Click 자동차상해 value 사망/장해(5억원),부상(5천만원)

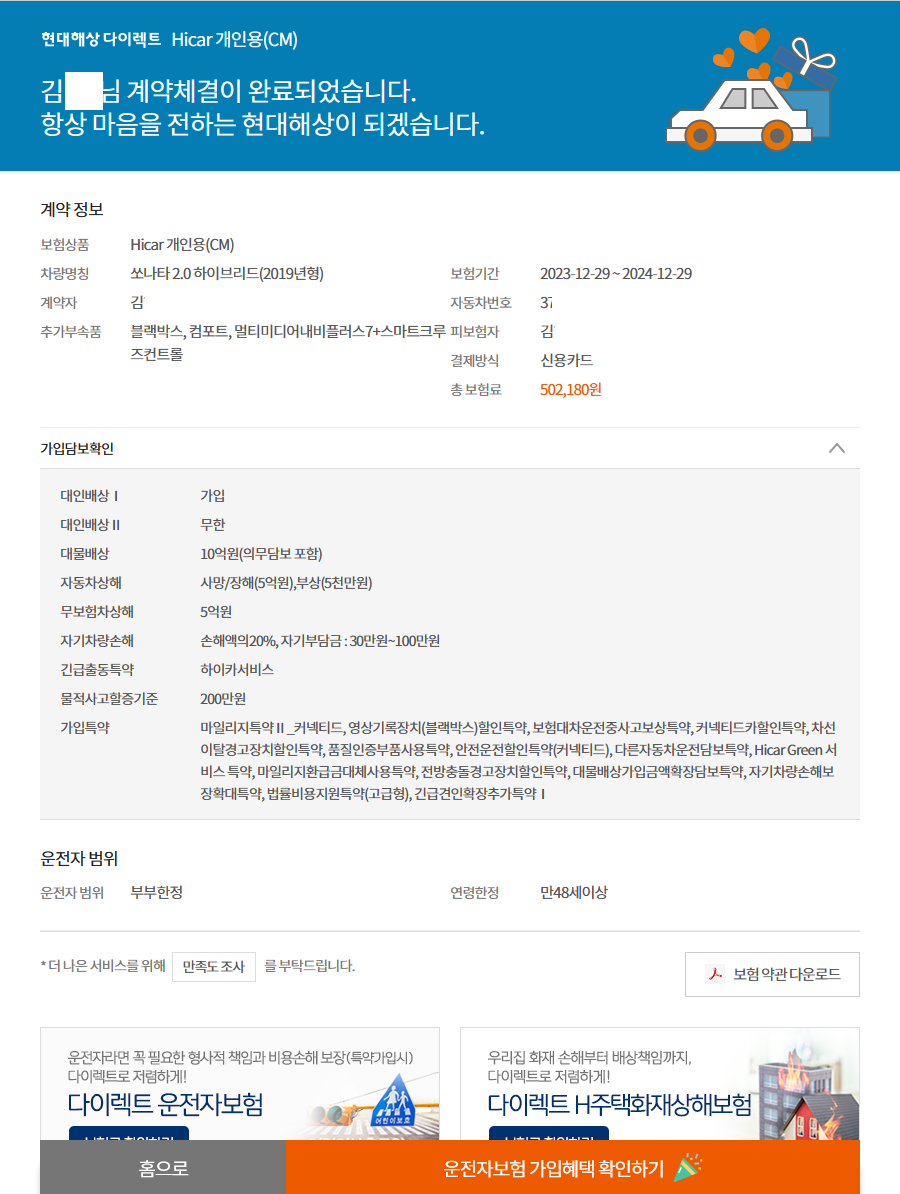[286, 583]
